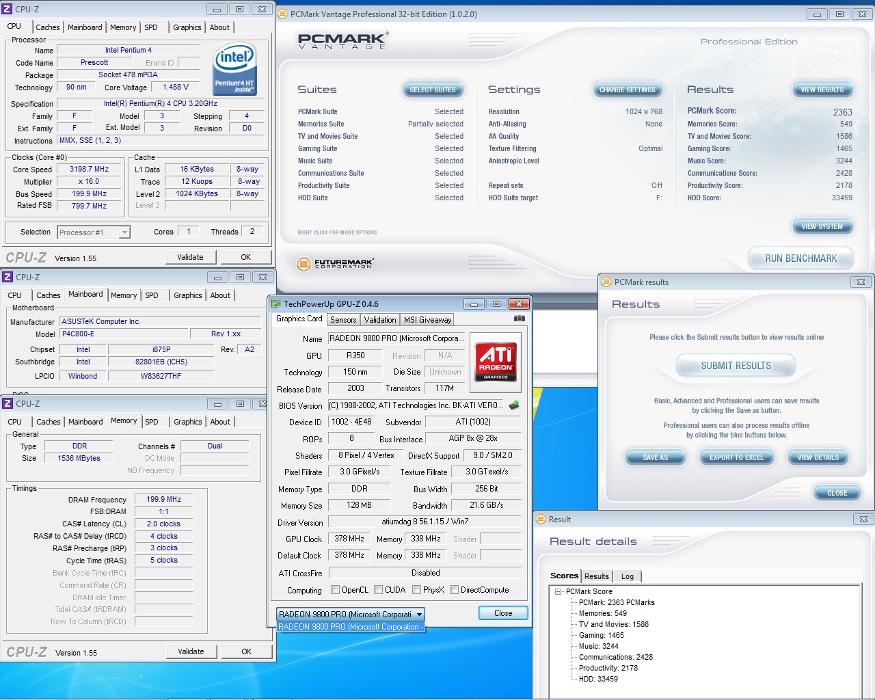Toggle the PhysX checkbox
Screen dimensions: 875x700
pyautogui.click(x=416, y=589)
